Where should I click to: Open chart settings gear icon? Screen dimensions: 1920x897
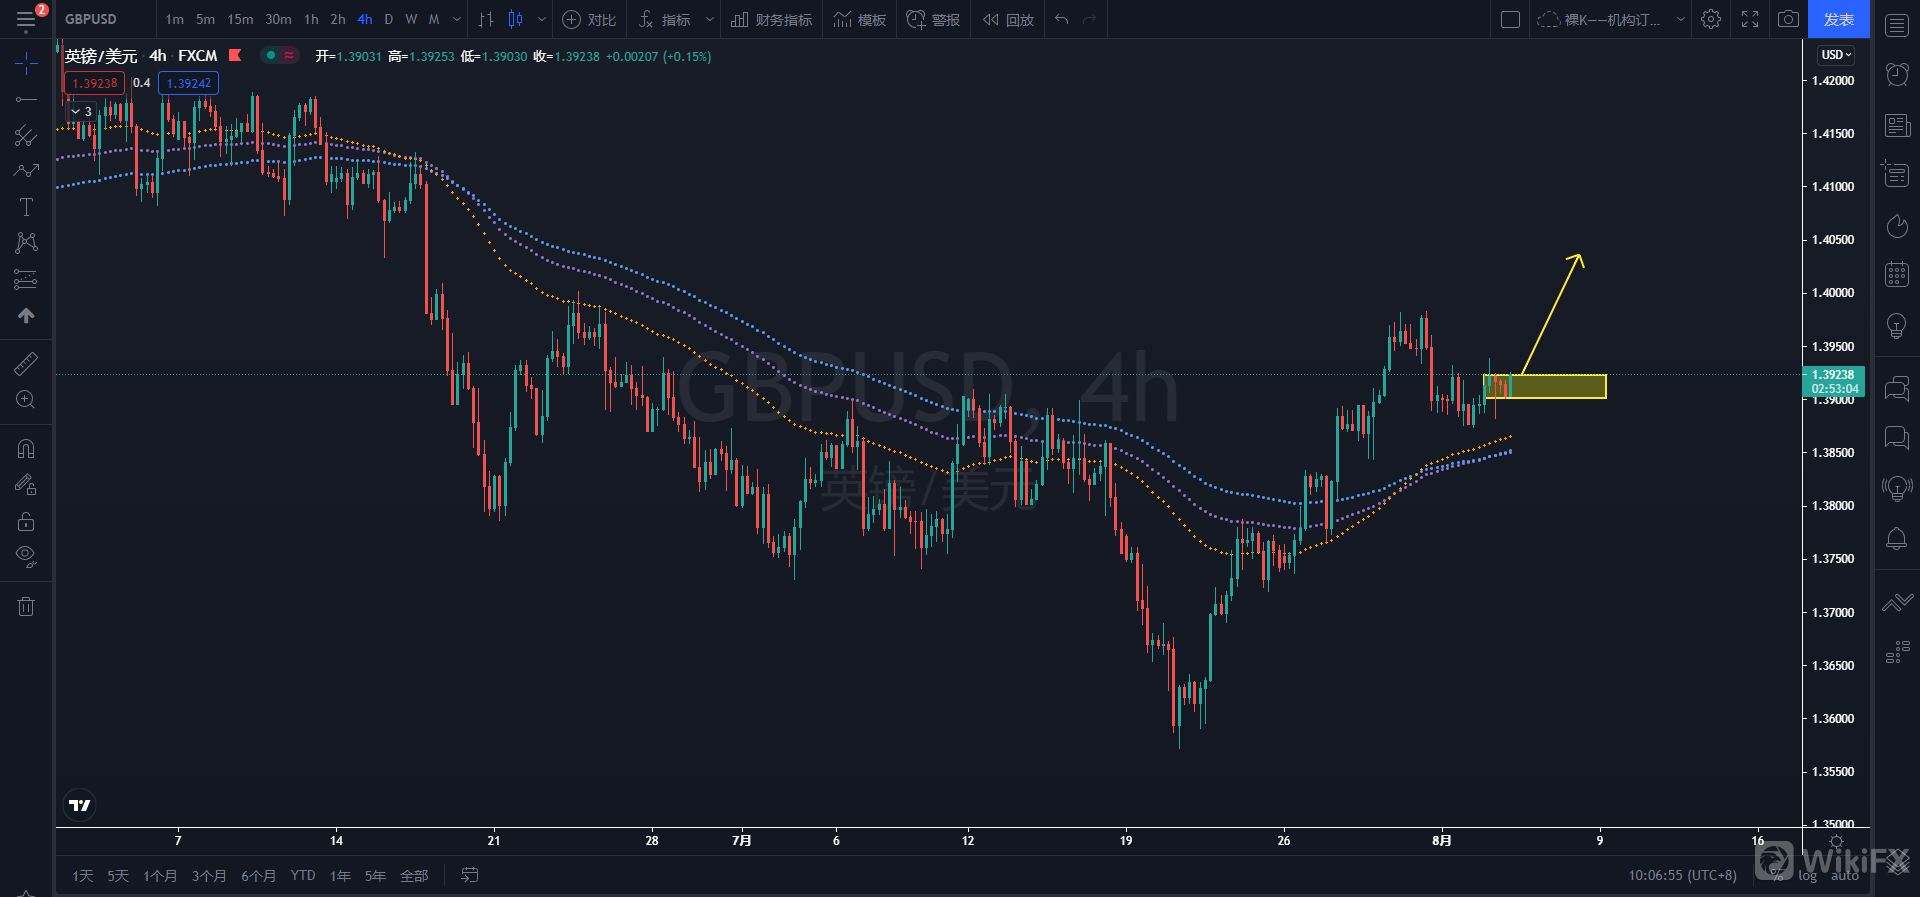click(x=1711, y=19)
